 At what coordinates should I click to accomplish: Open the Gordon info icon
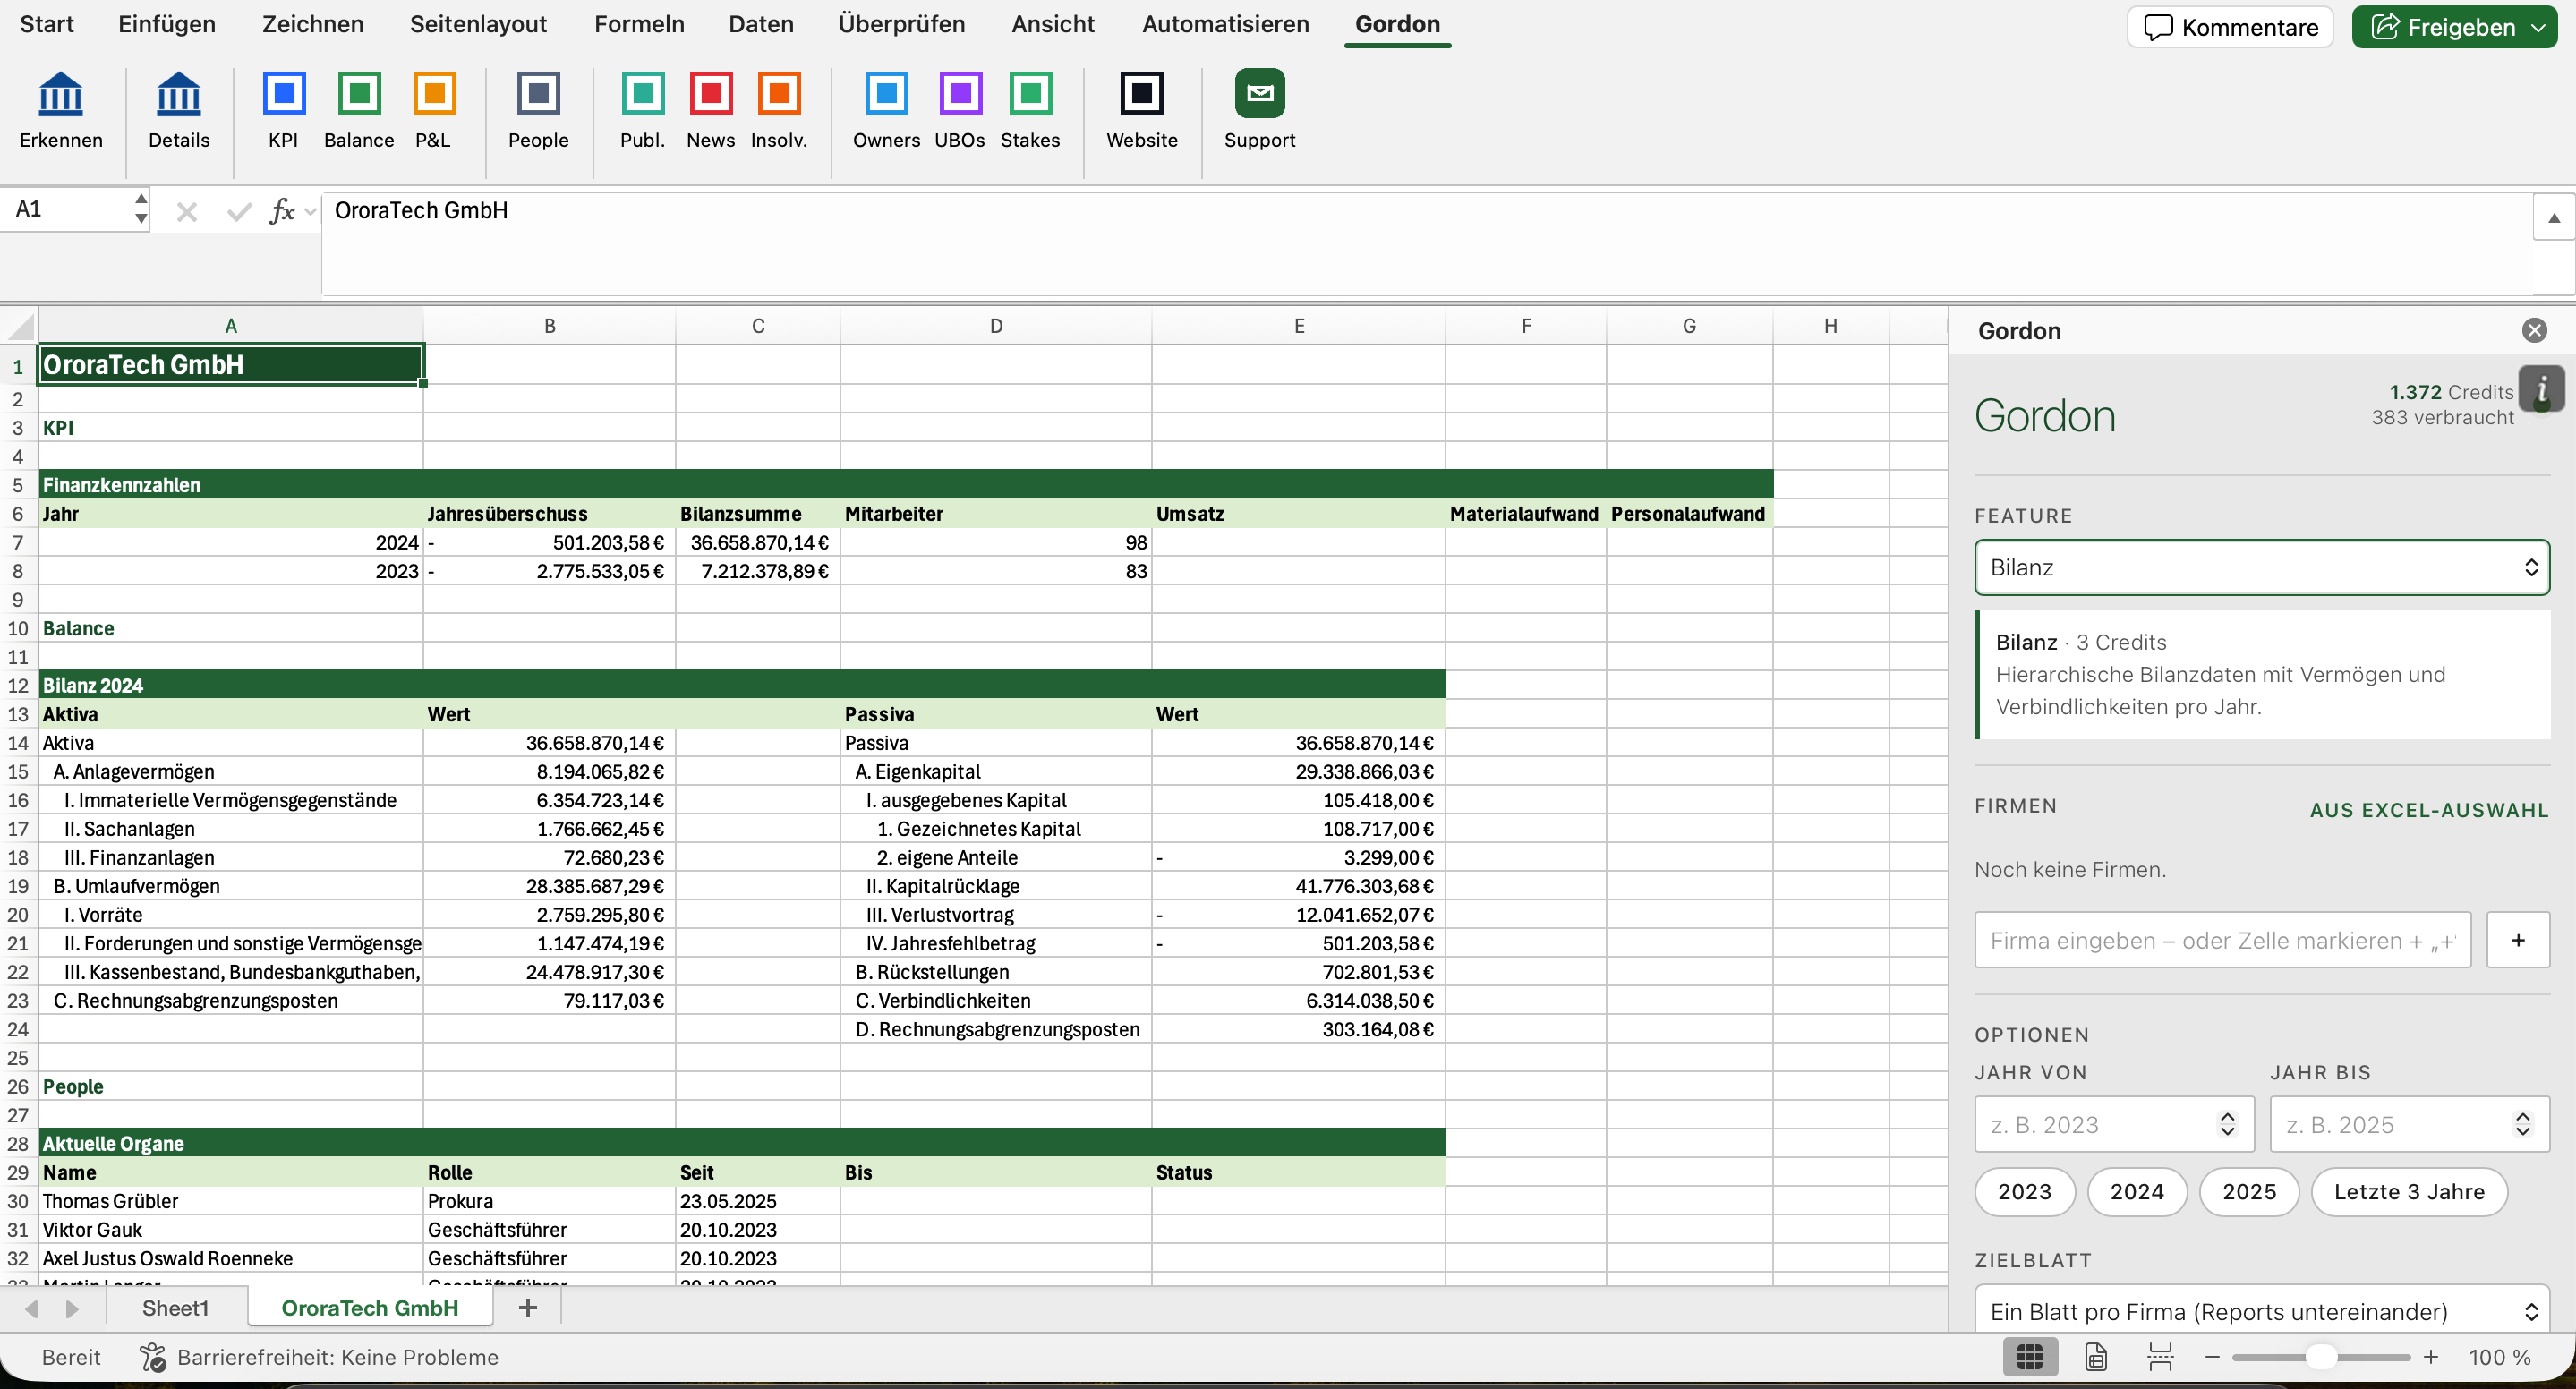(2541, 389)
